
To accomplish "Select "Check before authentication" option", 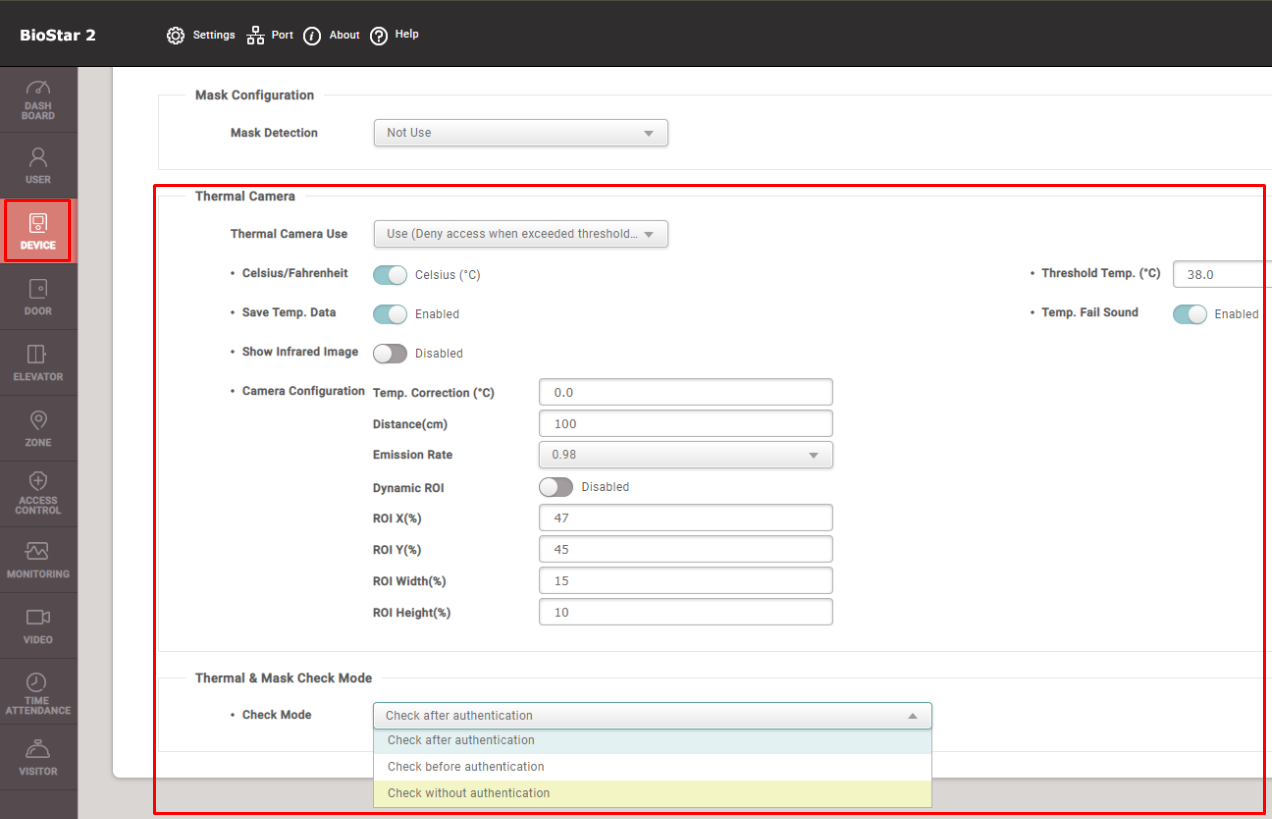I will tap(466, 767).
